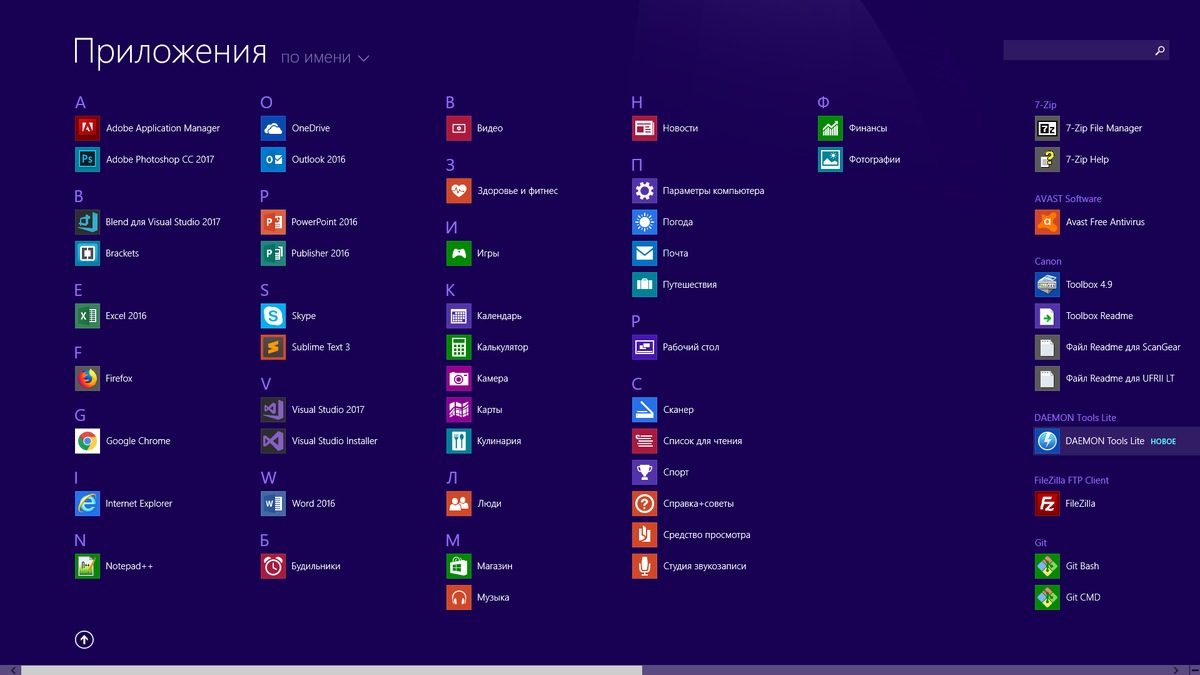
Task: Open Спорт trophy icon
Action: point(645,472)
